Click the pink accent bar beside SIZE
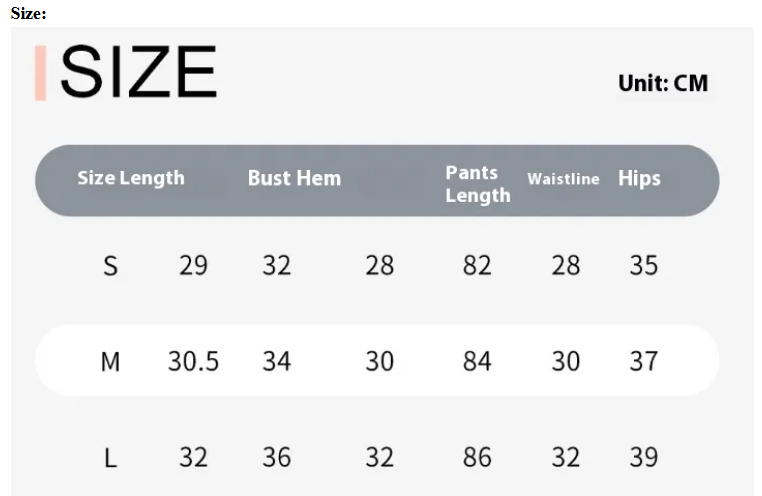Screen dimensions: 762x496 40,72
